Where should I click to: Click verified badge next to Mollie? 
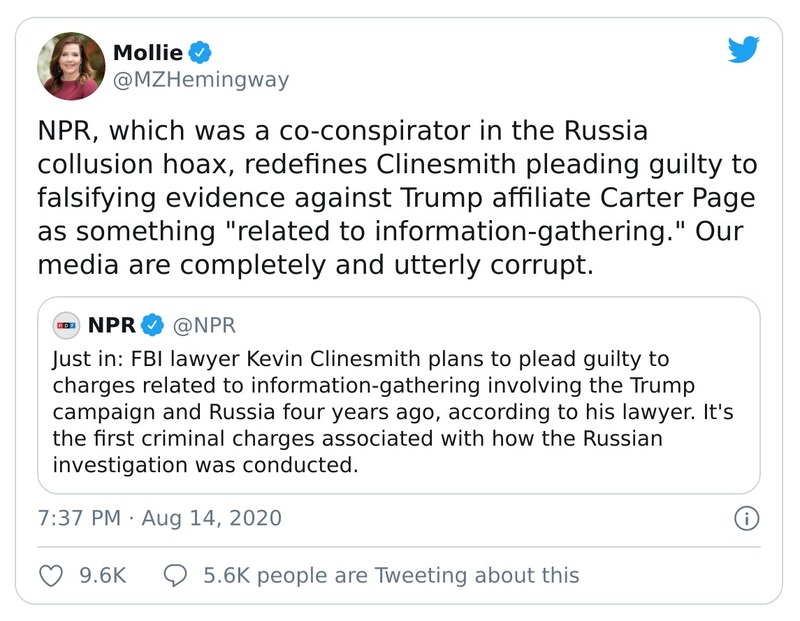coord(200,53)
